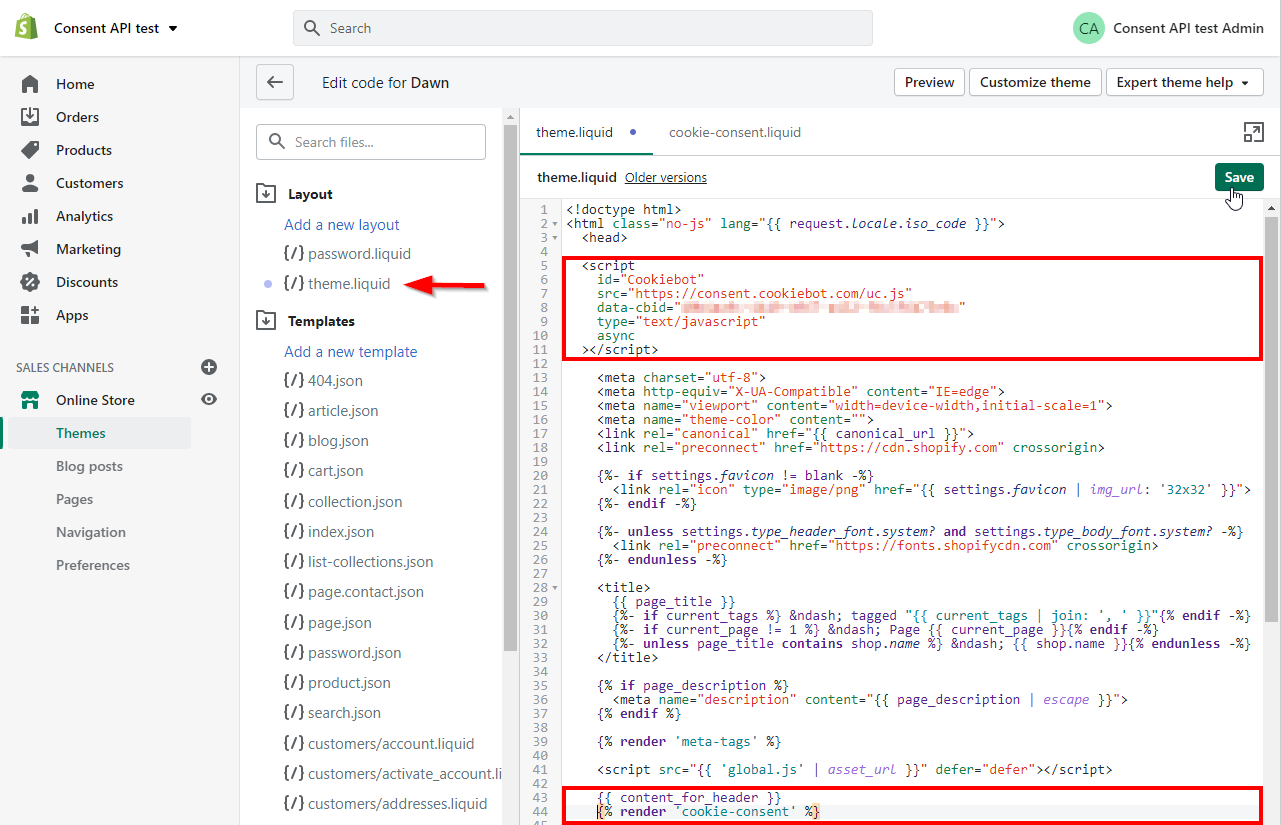Open the customers/account.liquid file
The image size is (1281, 825).
[379, 744]
